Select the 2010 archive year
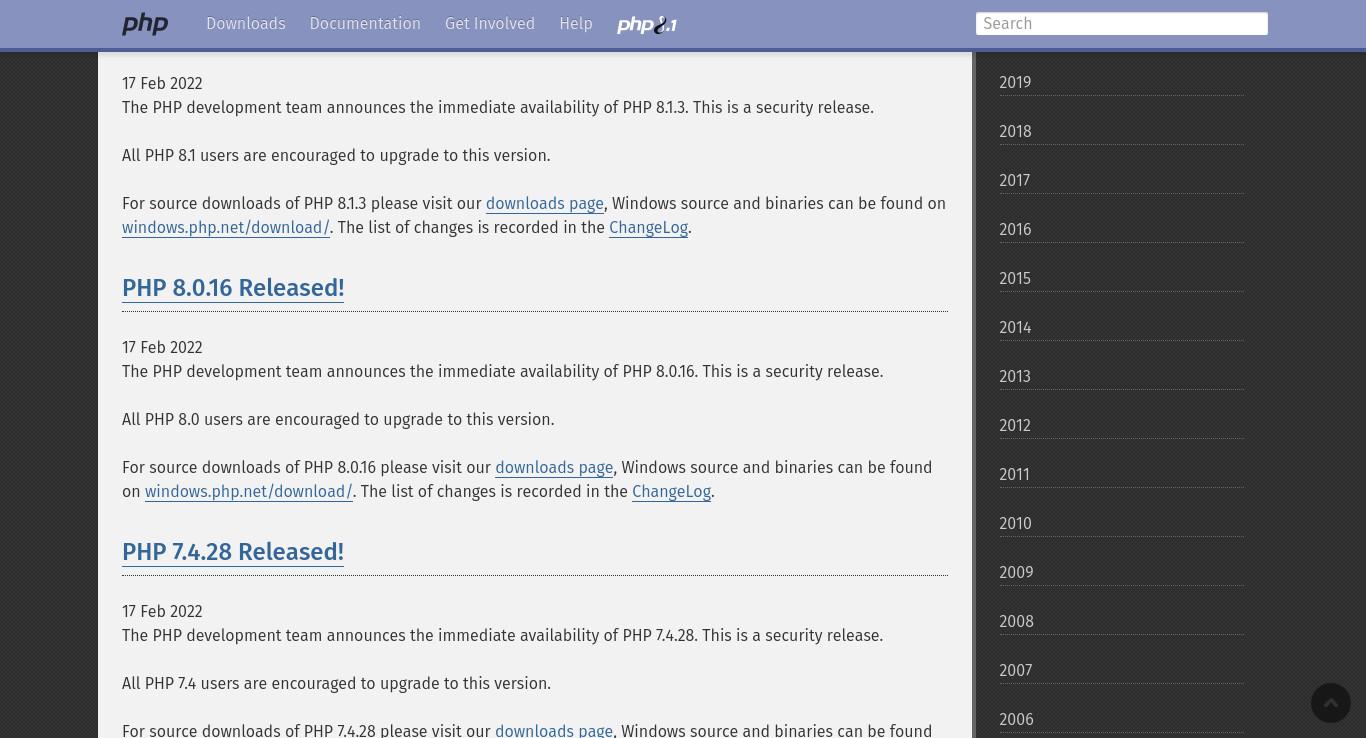1366x738 pixels. coord(1122,524)
